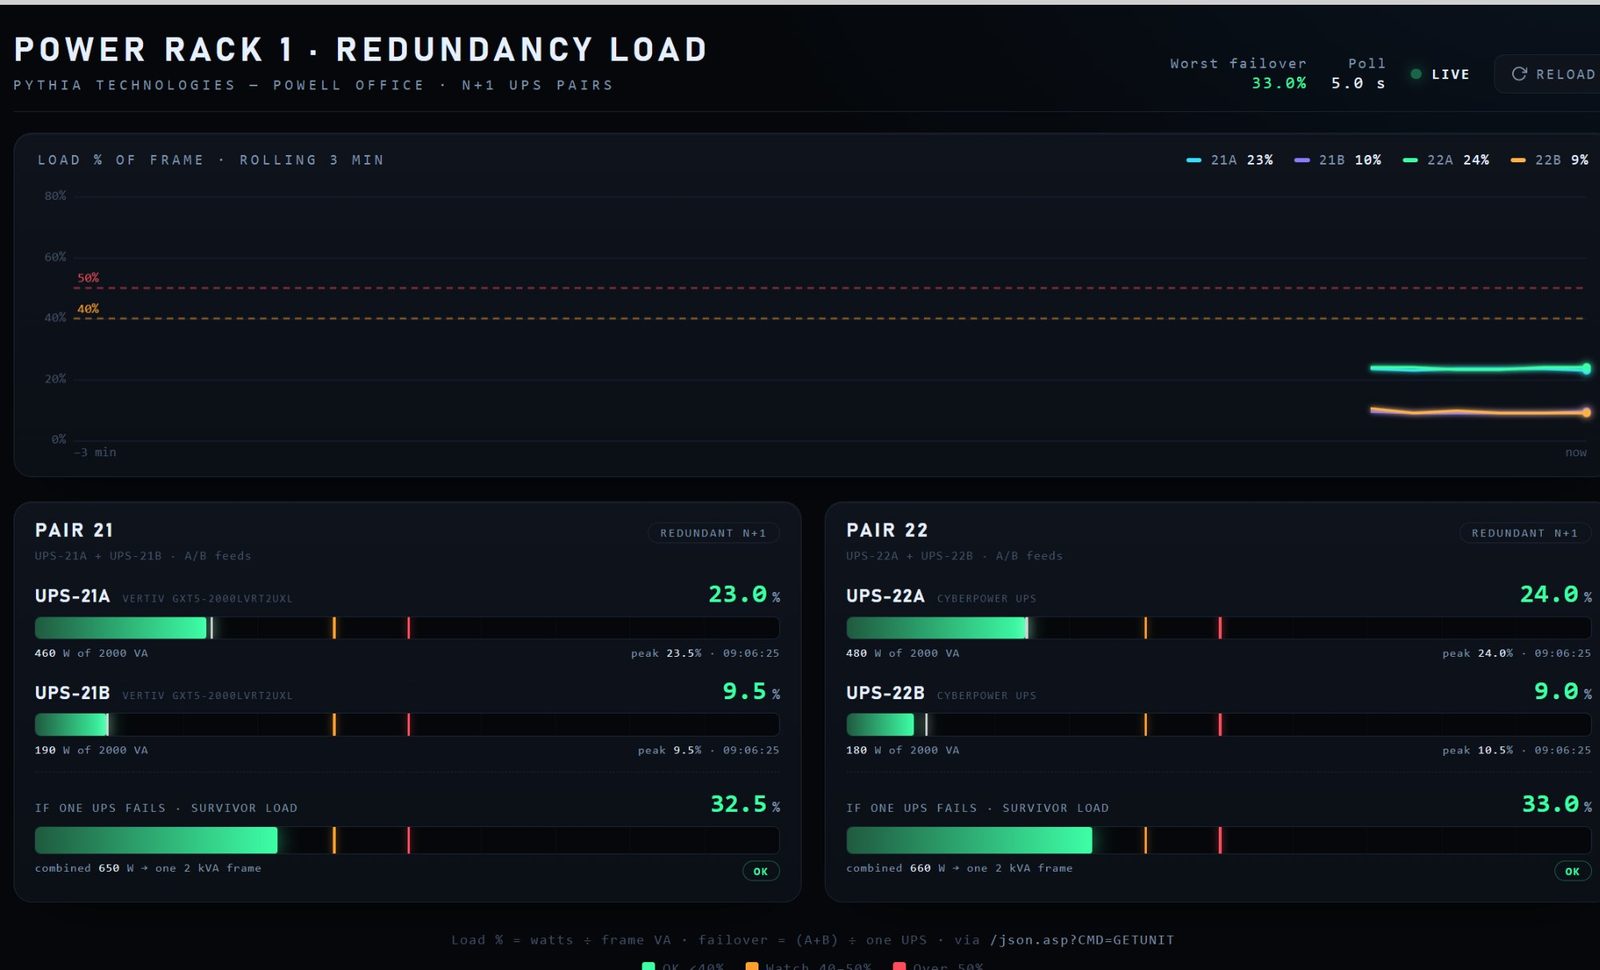Select the 22B 9% legend entry
Image resolution: width=1600 pixels, height=970 pixels.
[x=1549, y=160]
